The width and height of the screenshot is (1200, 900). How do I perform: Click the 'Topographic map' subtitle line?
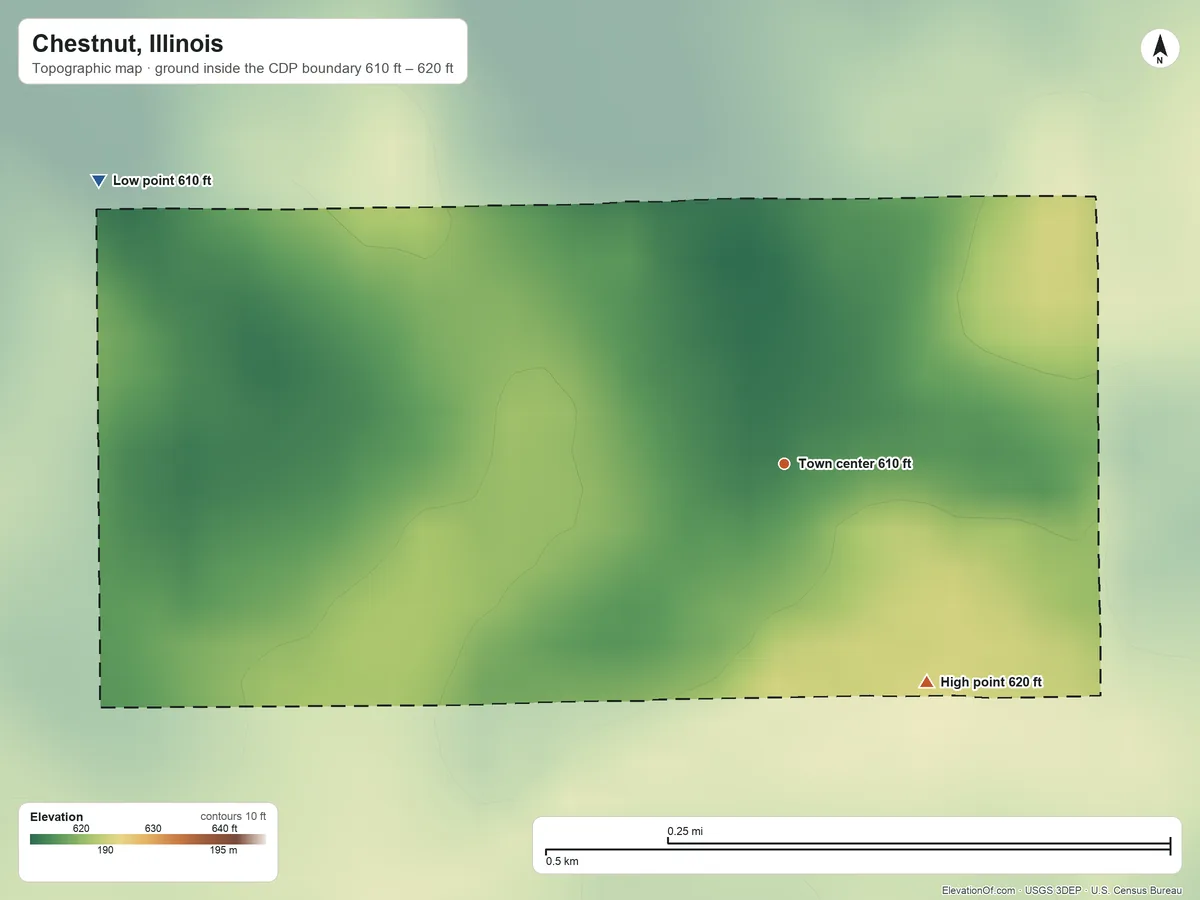(x=243, y=69)
